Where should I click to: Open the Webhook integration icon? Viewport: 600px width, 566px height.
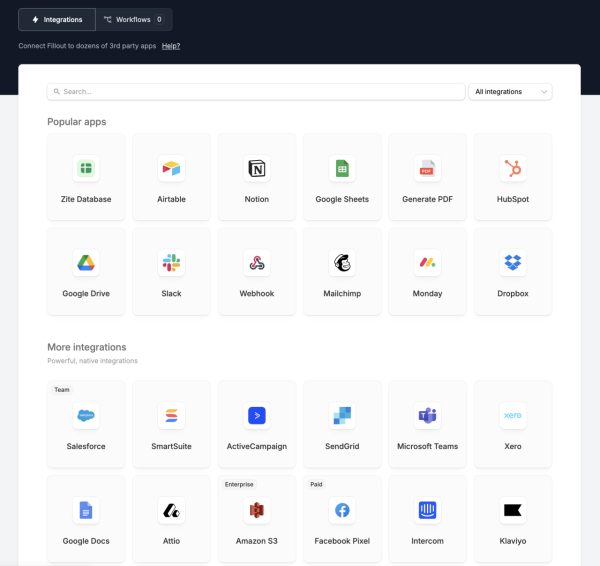[257, 263]
